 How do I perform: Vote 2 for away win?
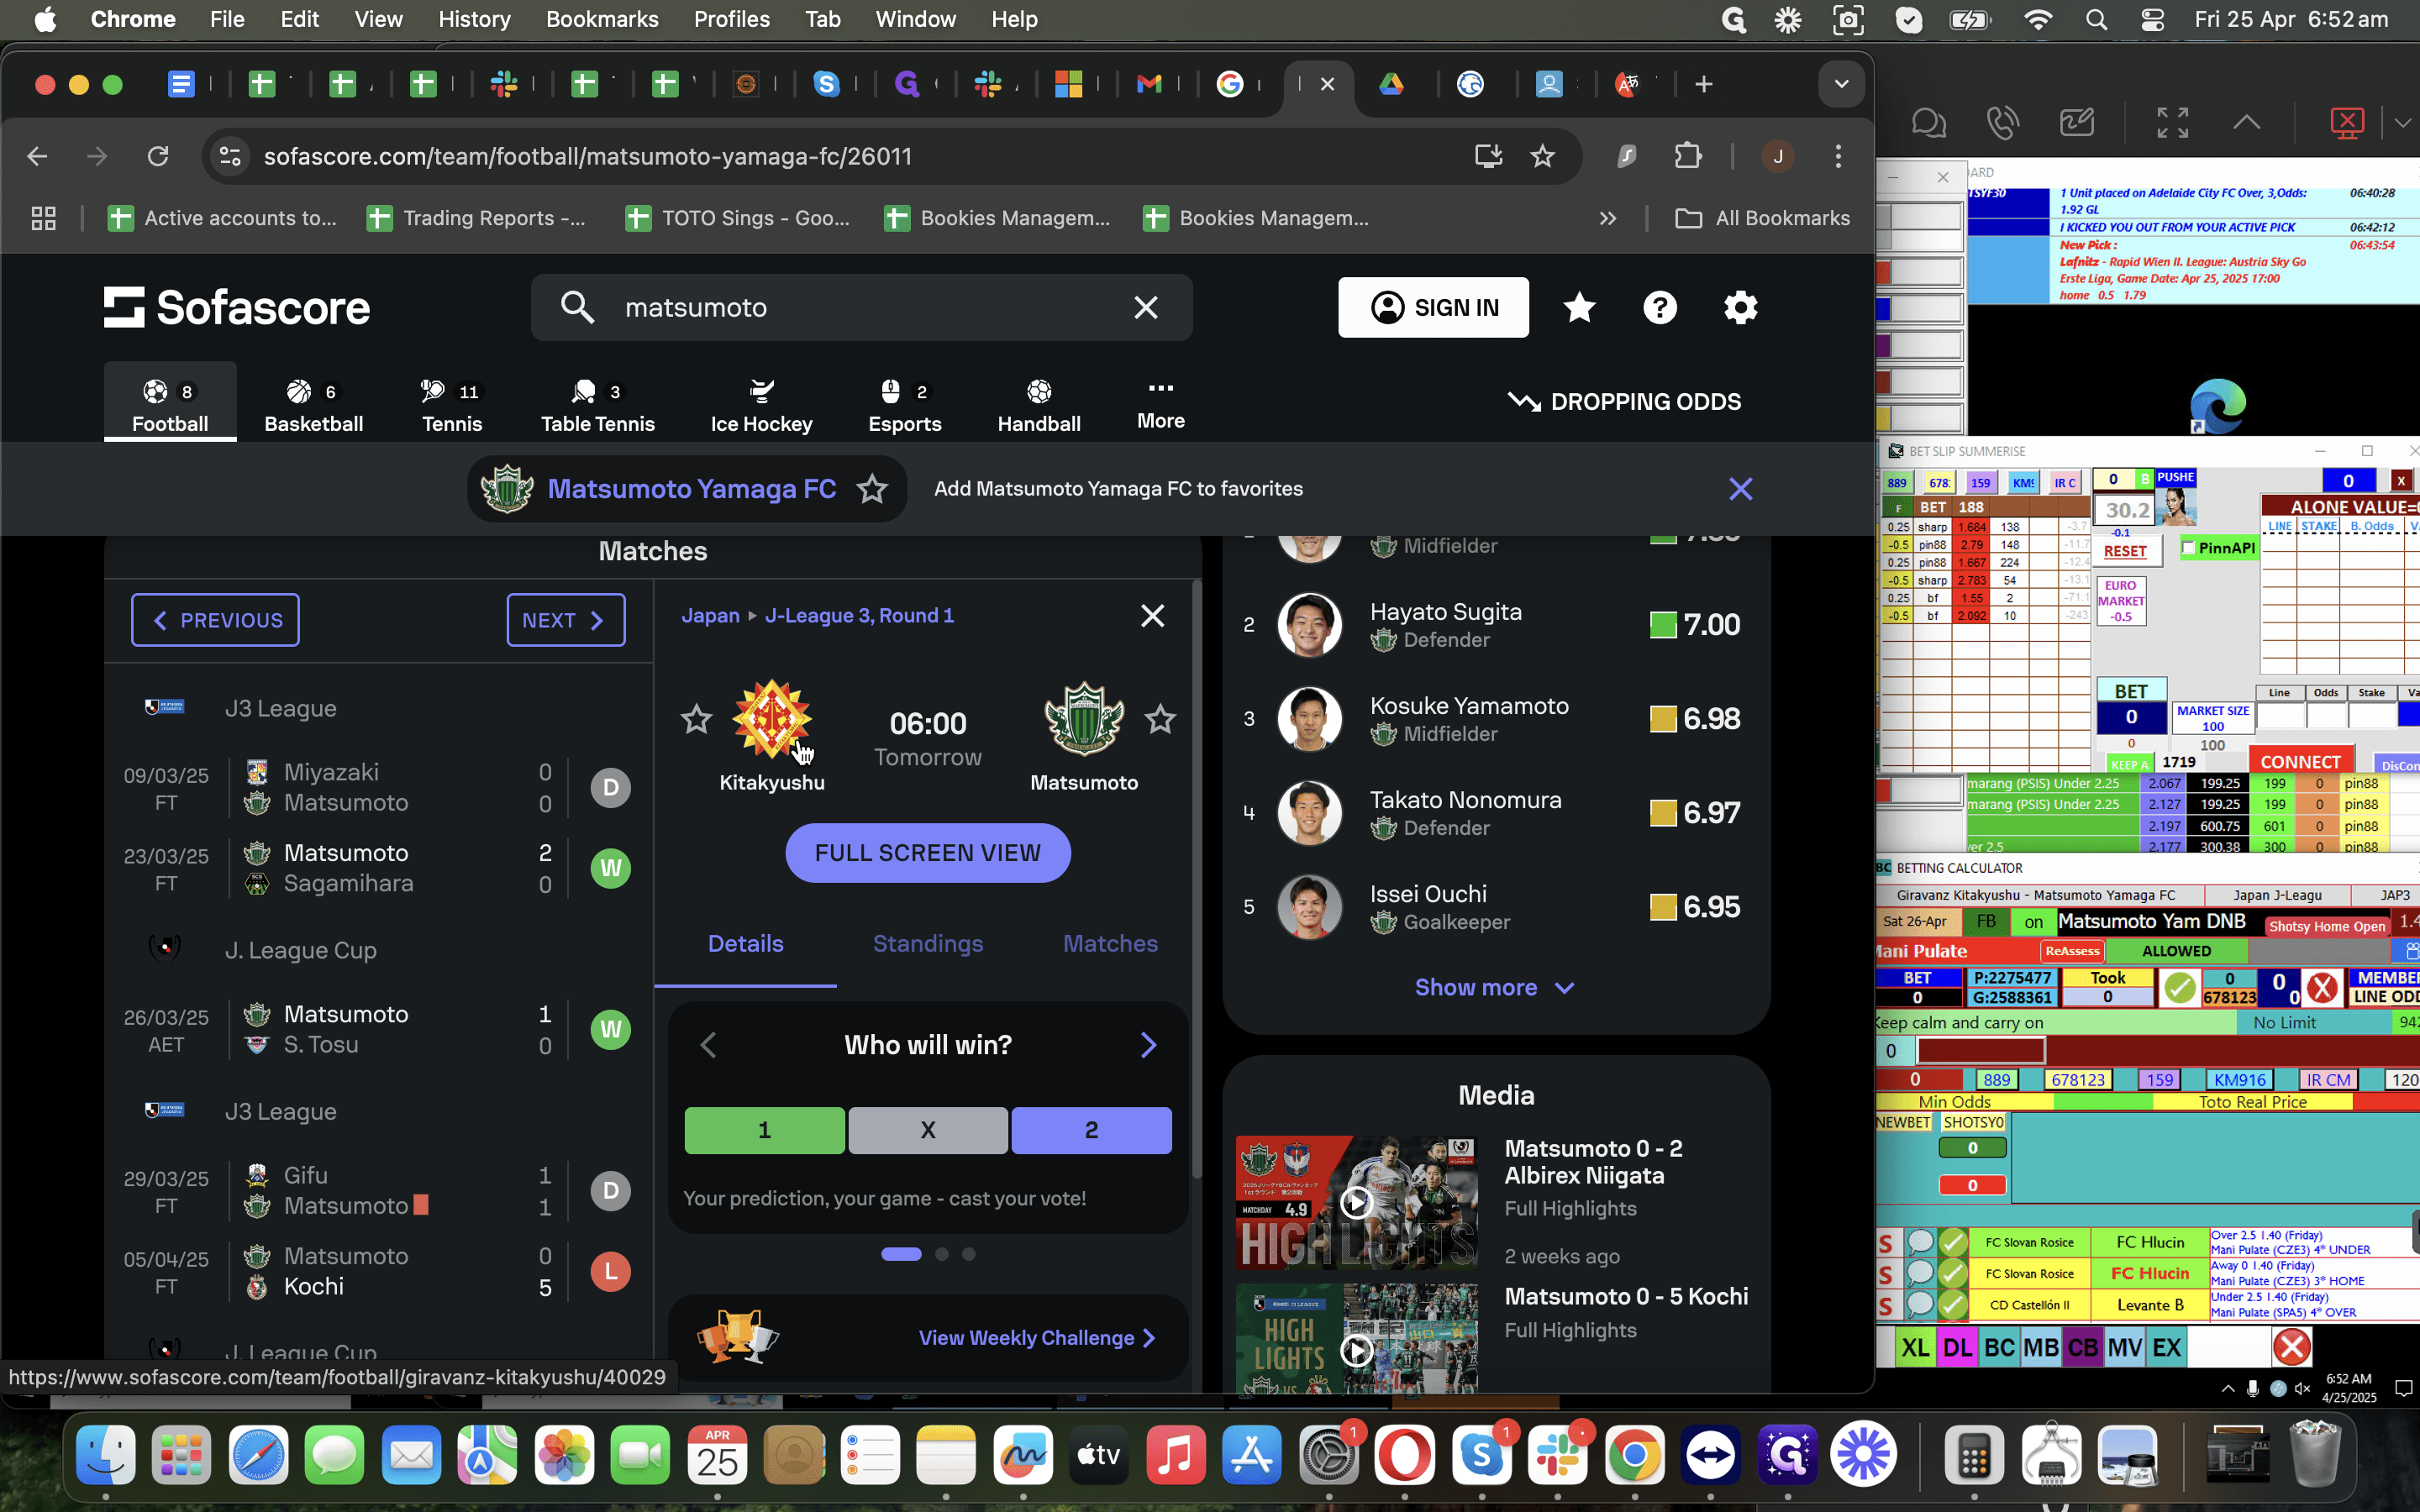[1091, 1130]
